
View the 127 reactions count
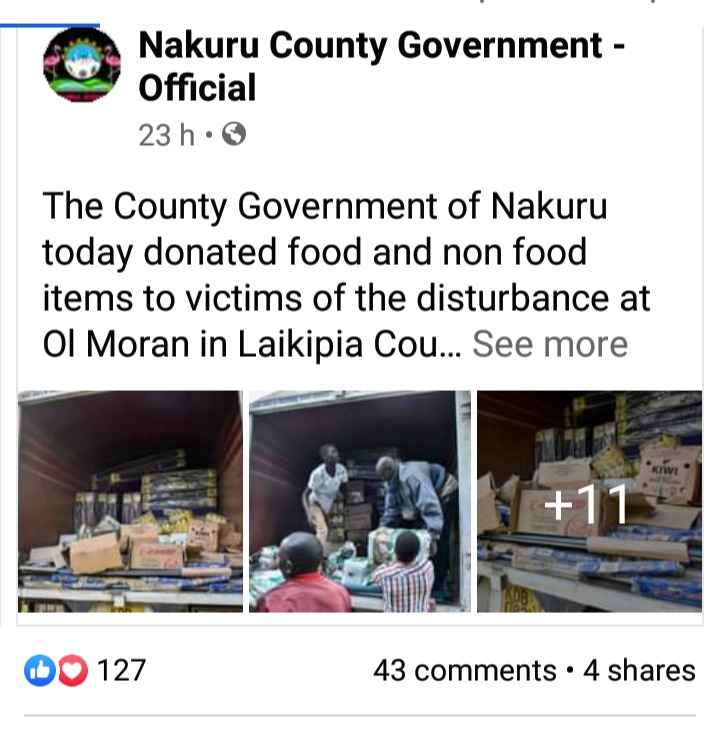(x=122, y=670)
